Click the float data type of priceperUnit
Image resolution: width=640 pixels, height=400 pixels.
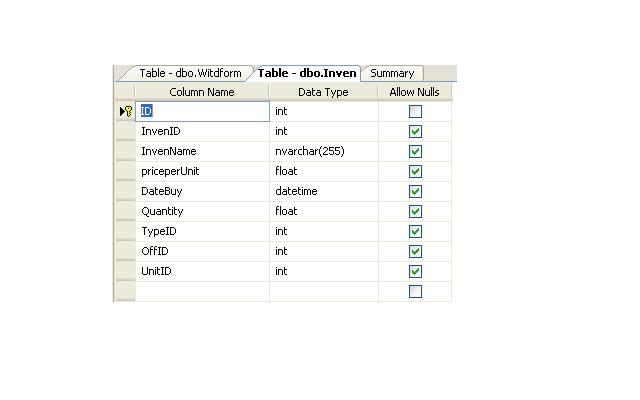(324, 171)
